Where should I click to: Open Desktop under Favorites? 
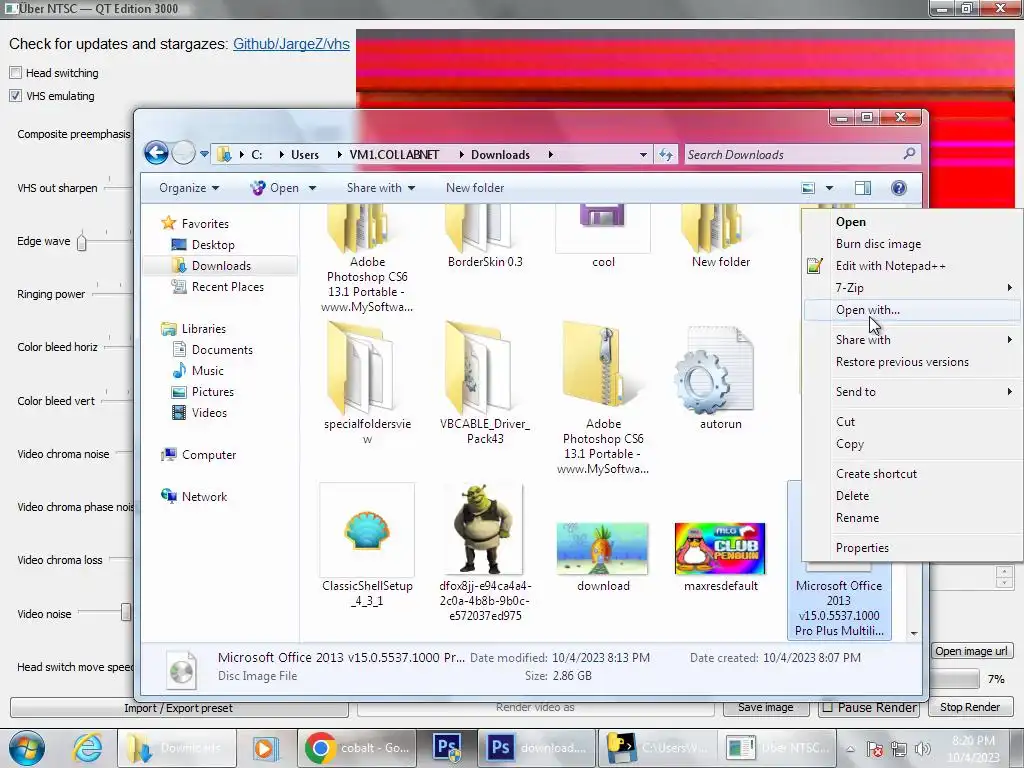click(x=213, y=245)
